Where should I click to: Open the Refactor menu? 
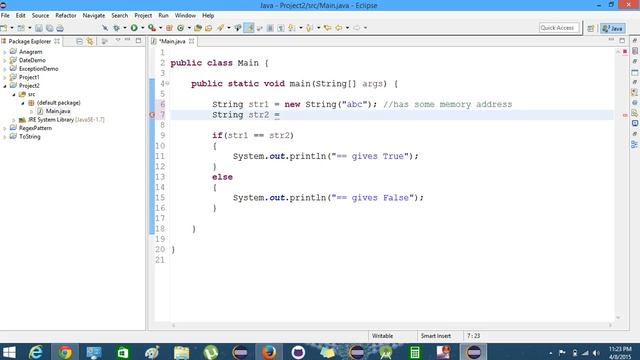tap(66, 16)
